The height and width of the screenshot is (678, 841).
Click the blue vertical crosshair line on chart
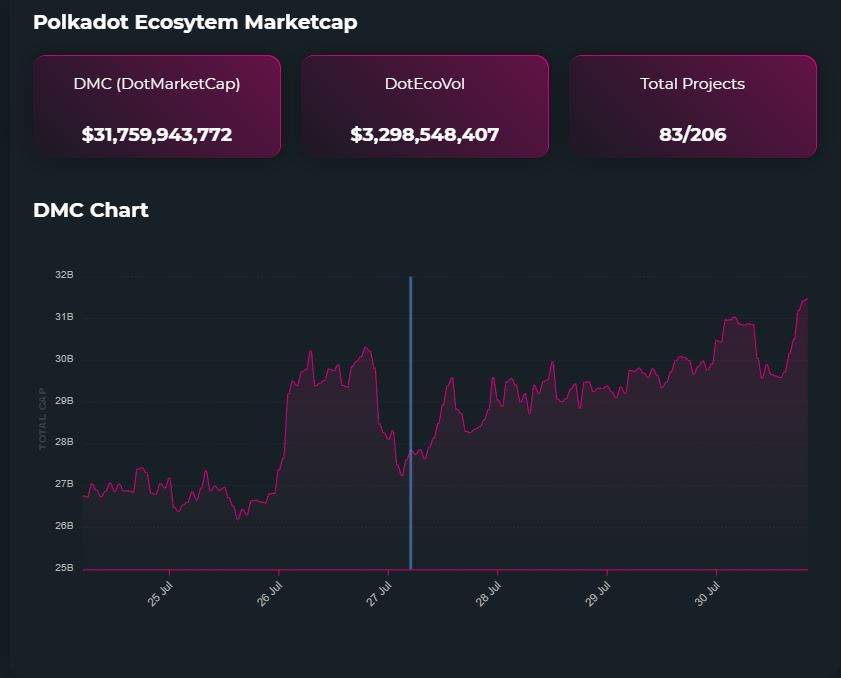pyautogui.click(x=411, y=423)
